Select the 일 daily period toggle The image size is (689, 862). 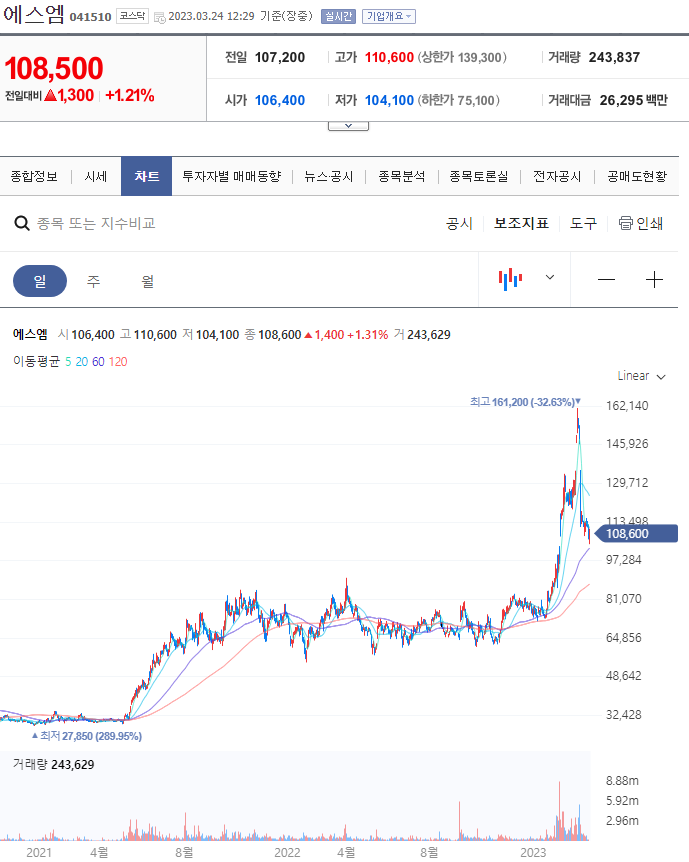click(x=40, y=281)
